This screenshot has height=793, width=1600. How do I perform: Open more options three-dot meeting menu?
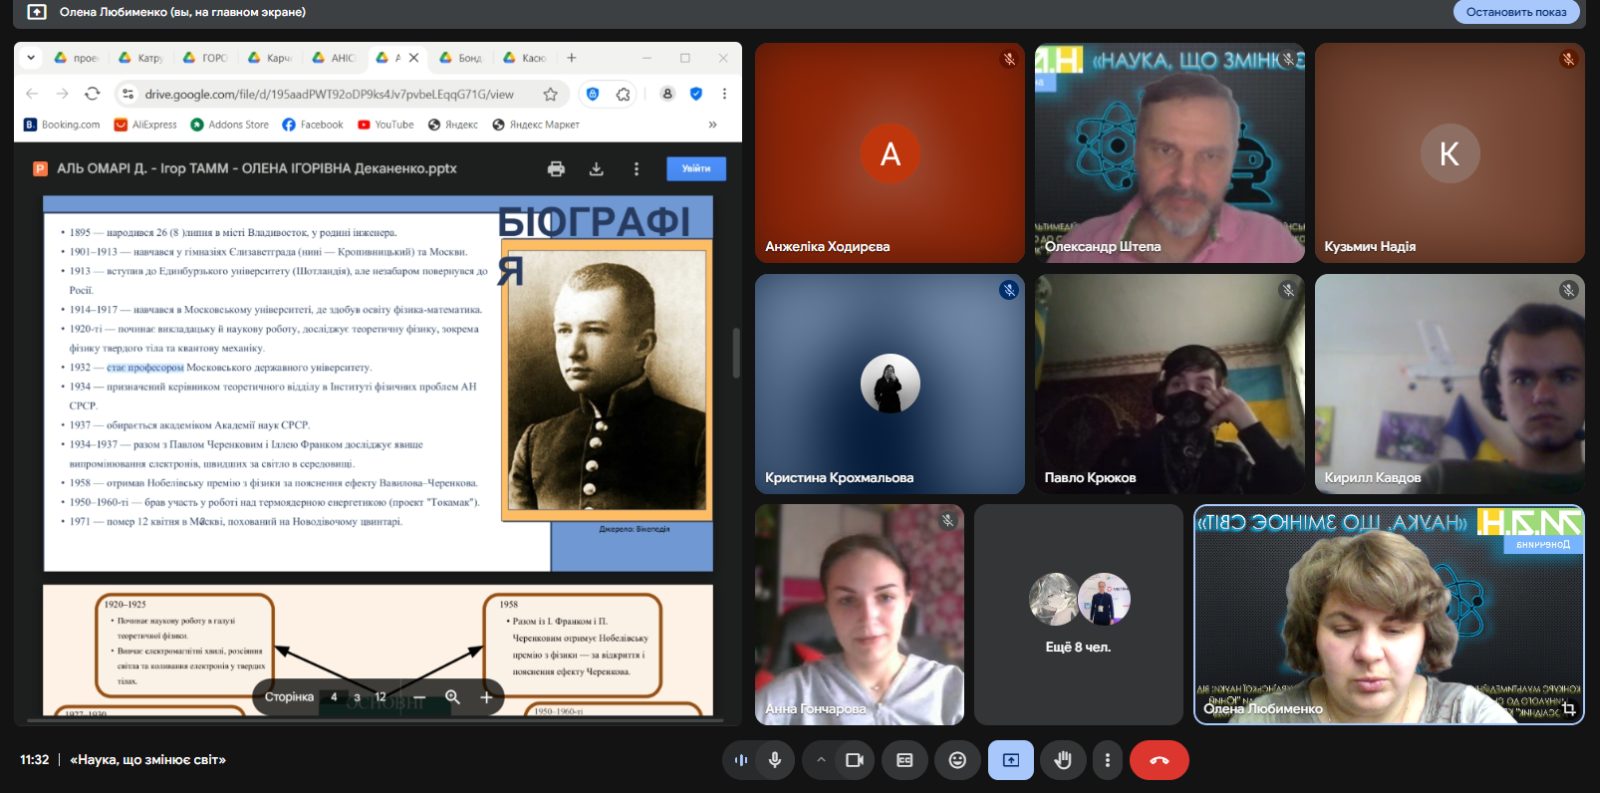coord(1107,760)
